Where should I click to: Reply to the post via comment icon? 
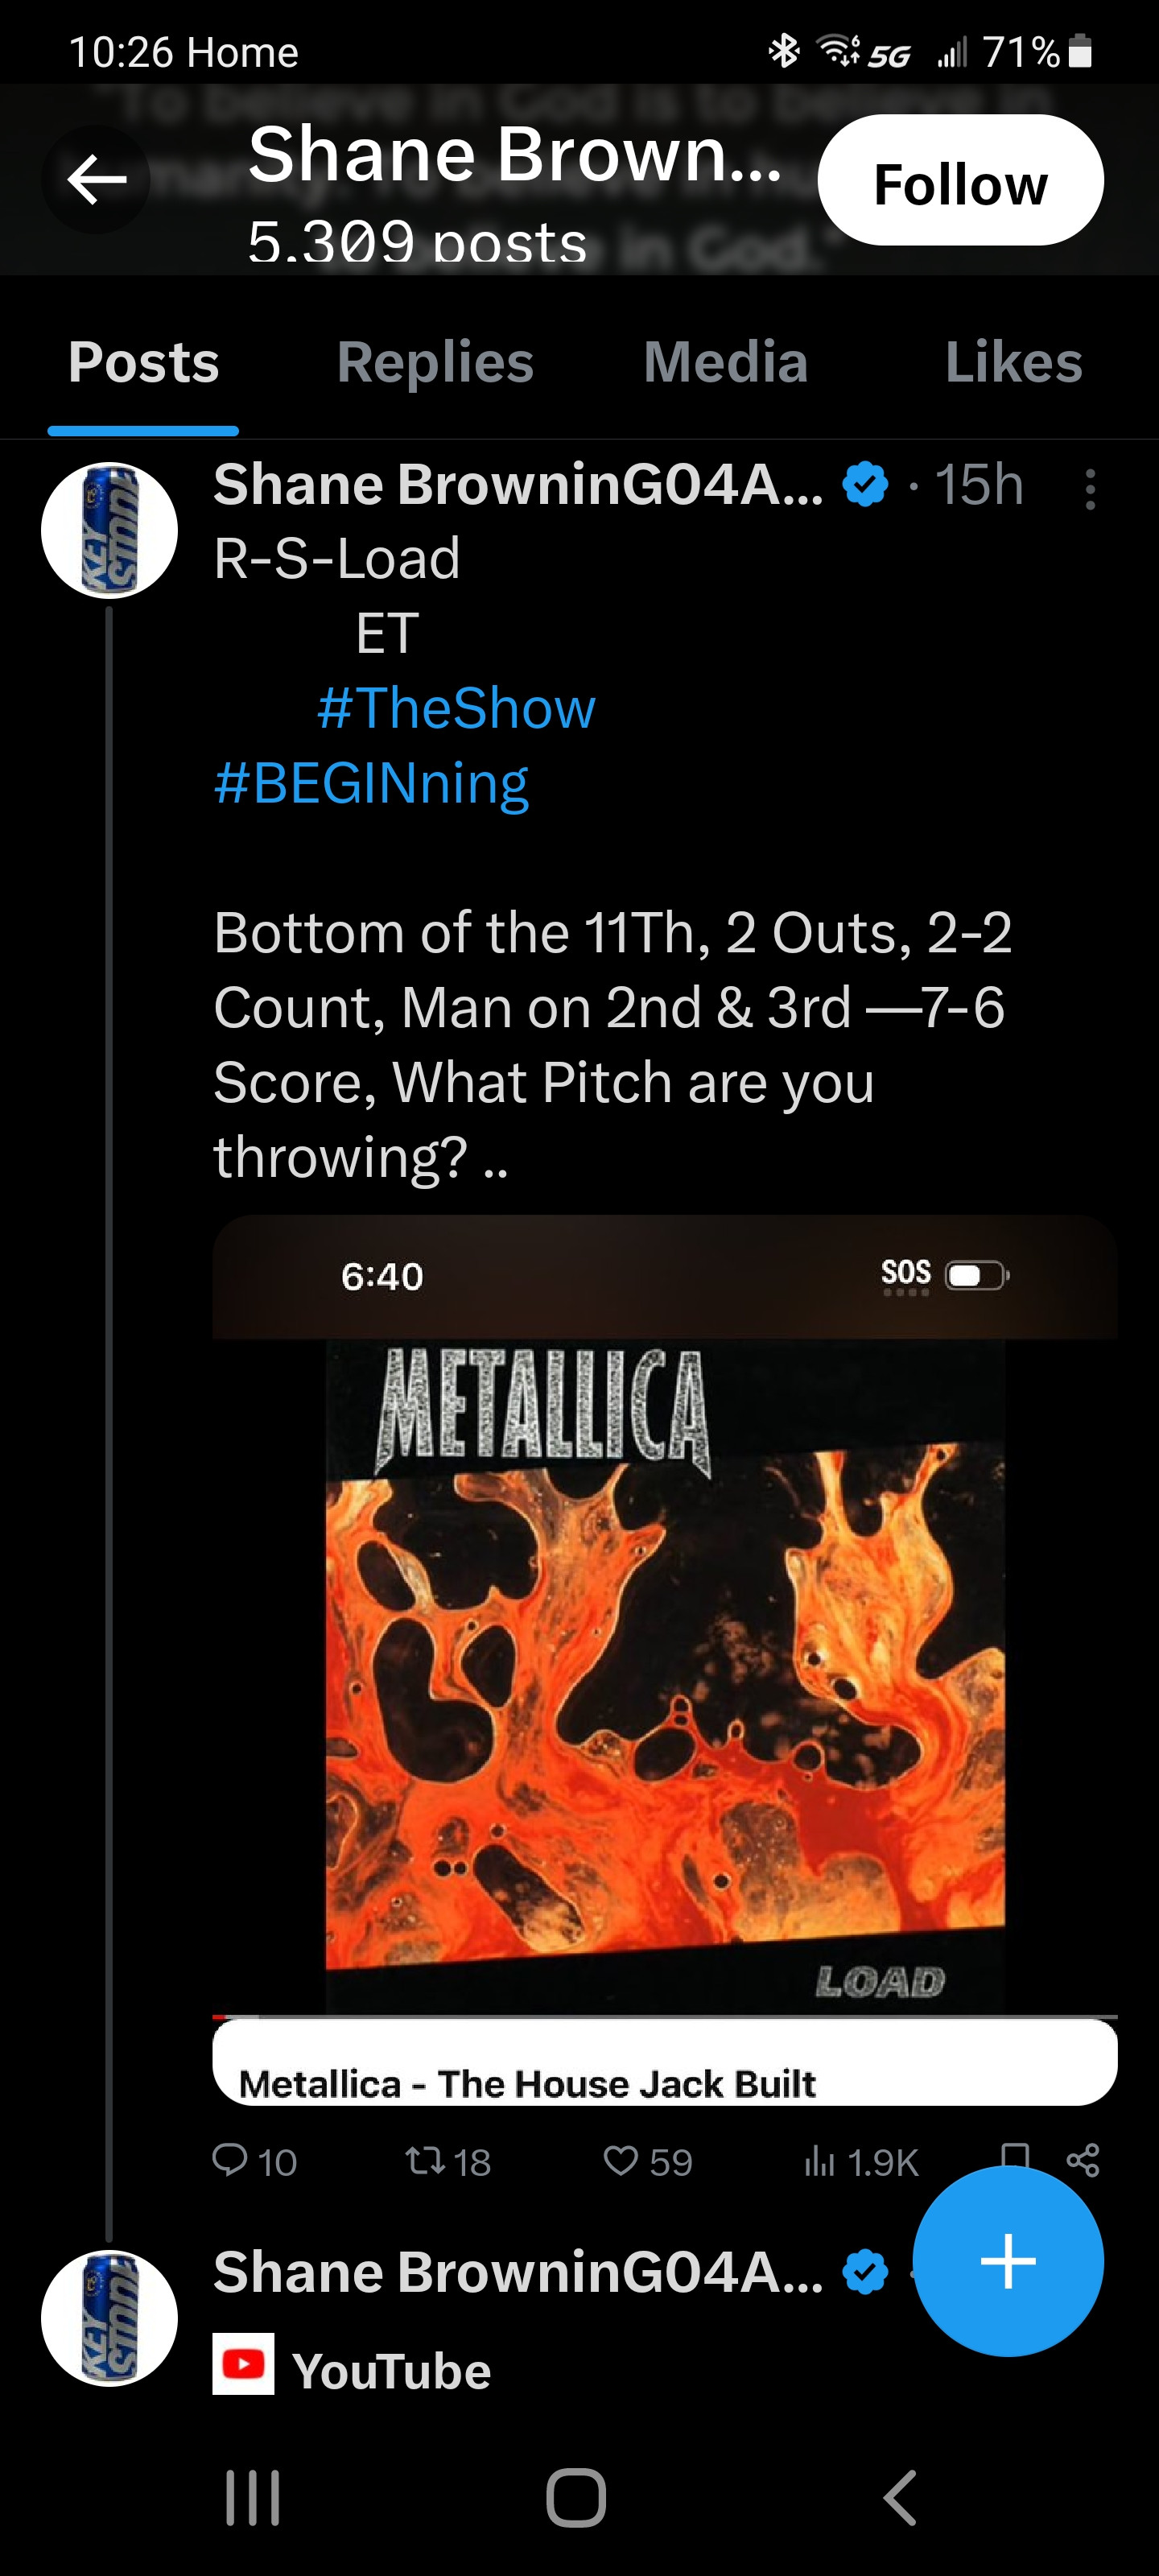[x=231, y=2160]
